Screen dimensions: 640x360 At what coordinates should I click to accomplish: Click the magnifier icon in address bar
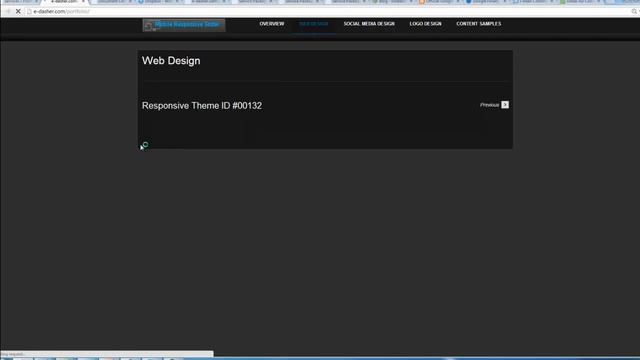click(x=634, y=11)
